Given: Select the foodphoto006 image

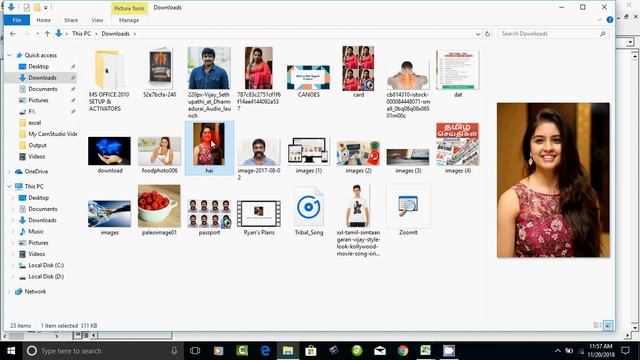Looking at the screenshot, I should click(x=159, y=155).
